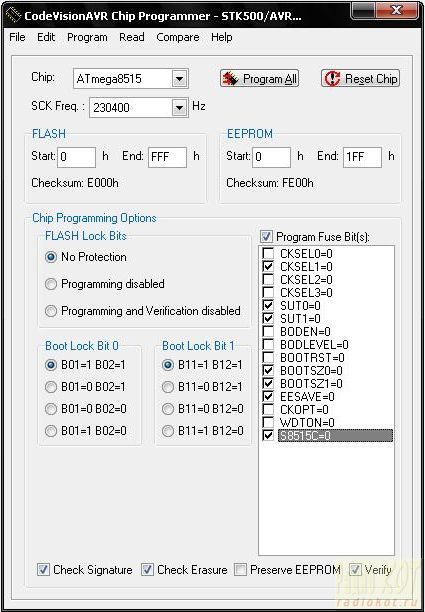Disable the Check Signature checkbox
Screen dimensions: 425x612
(x=43, y=569)
